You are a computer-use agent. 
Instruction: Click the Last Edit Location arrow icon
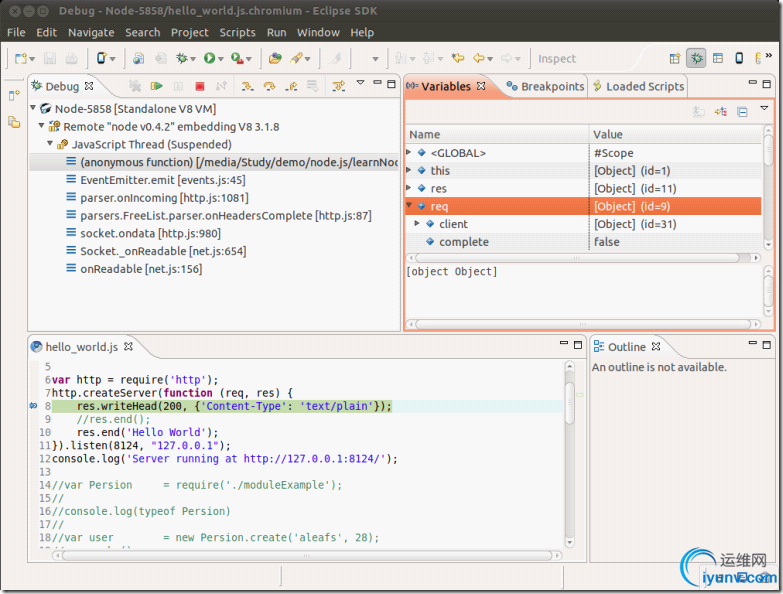click(458, 58)
